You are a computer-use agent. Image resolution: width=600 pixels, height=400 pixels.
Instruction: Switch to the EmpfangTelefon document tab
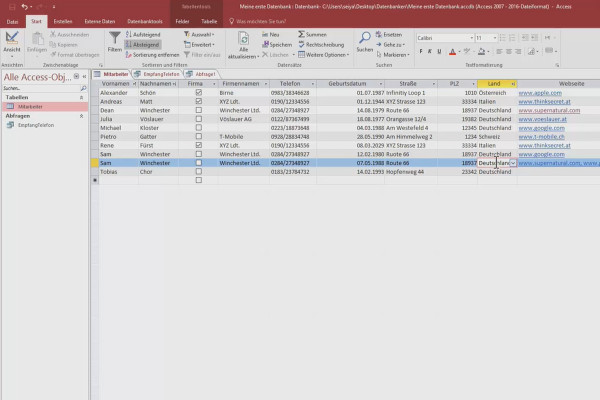158,74
